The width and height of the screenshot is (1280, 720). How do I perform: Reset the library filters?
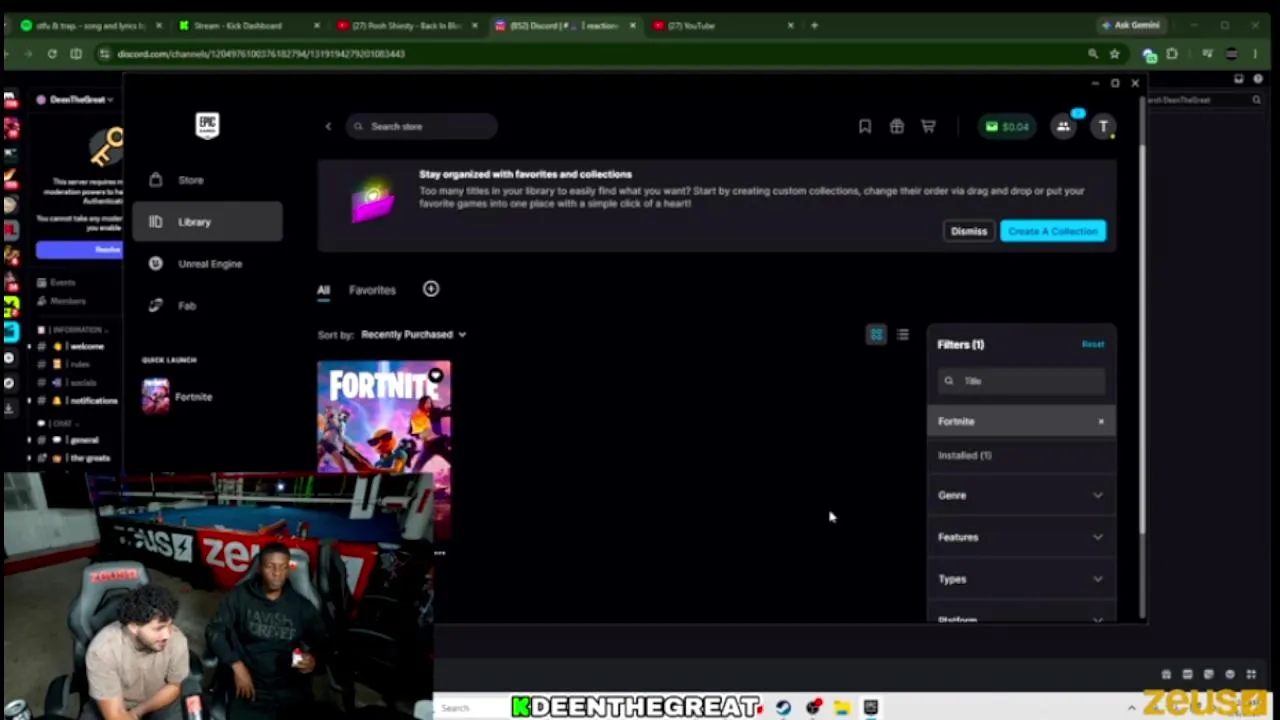coord(1093,344)
